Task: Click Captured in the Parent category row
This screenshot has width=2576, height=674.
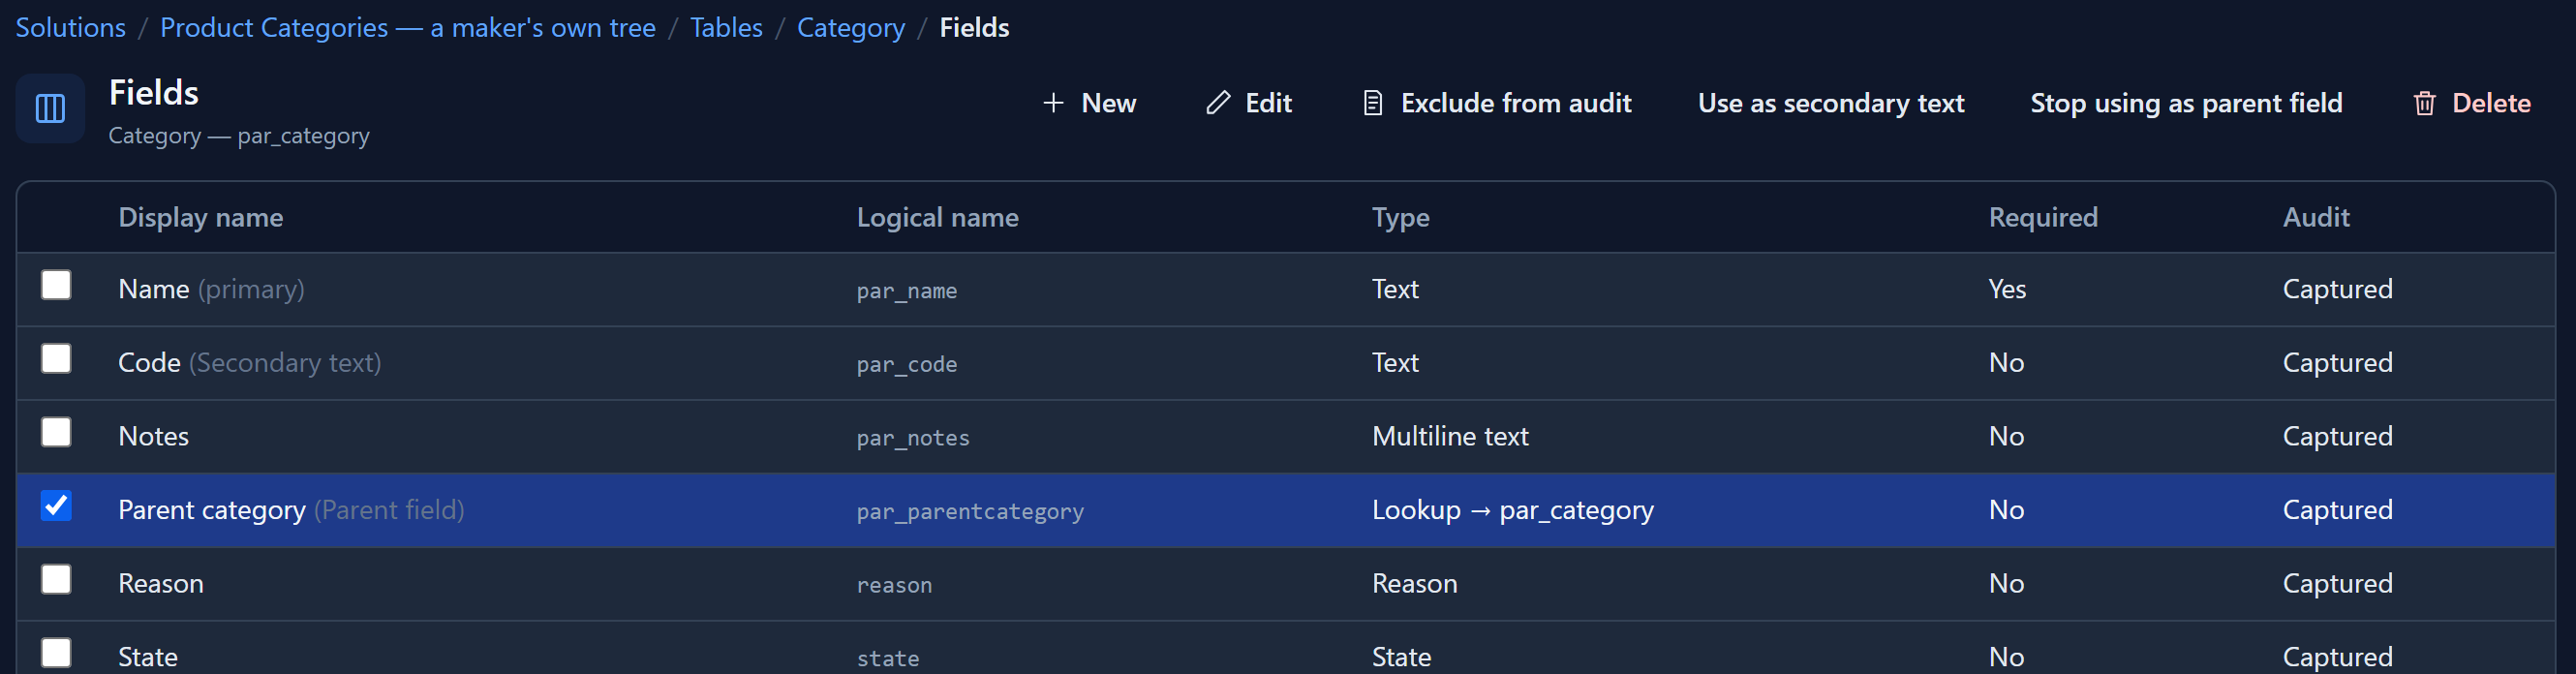Action: tap(2338, 510)
